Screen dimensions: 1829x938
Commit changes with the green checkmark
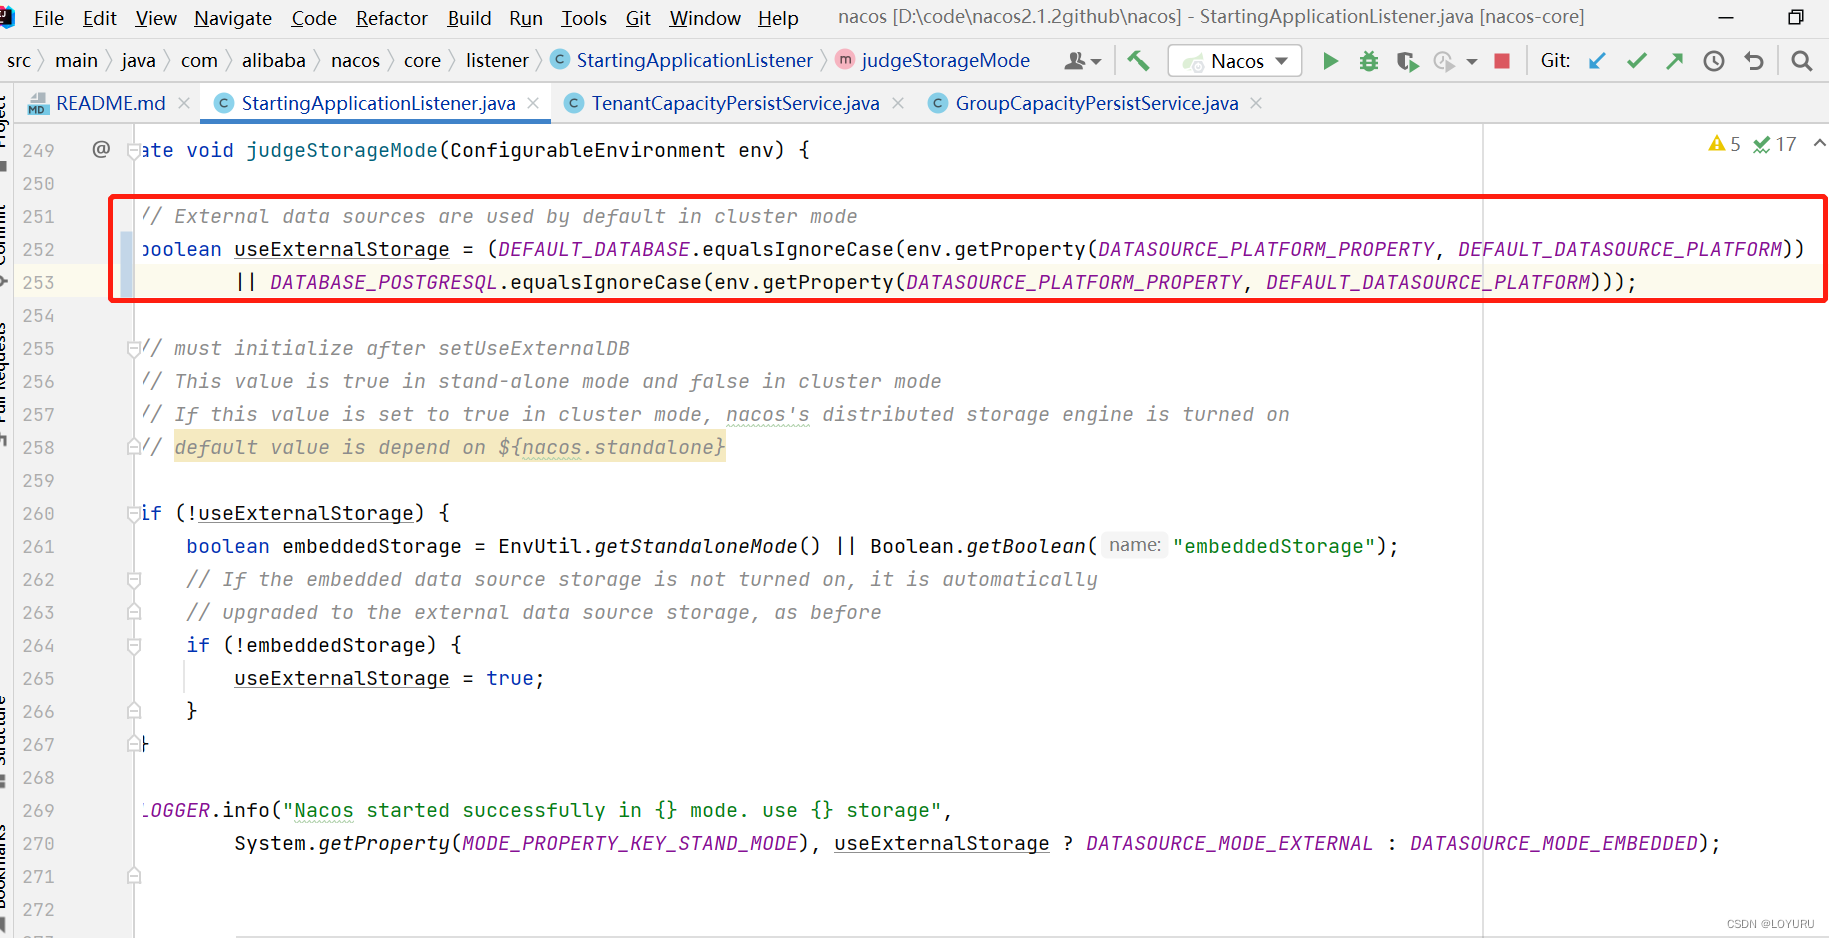[x=1636, y=61]
